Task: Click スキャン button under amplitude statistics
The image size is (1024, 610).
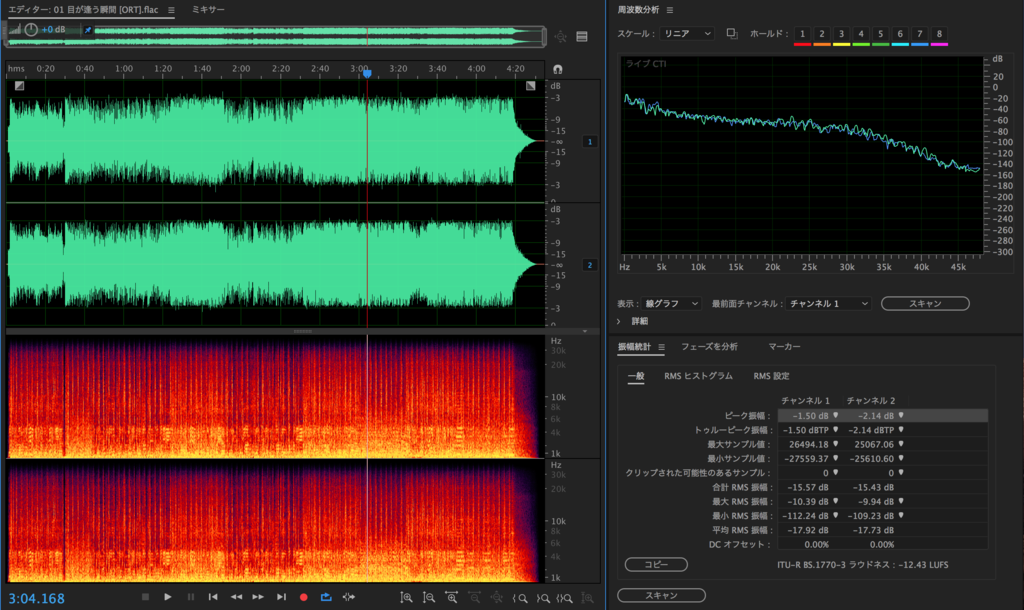Action: (x=662, y=596)
